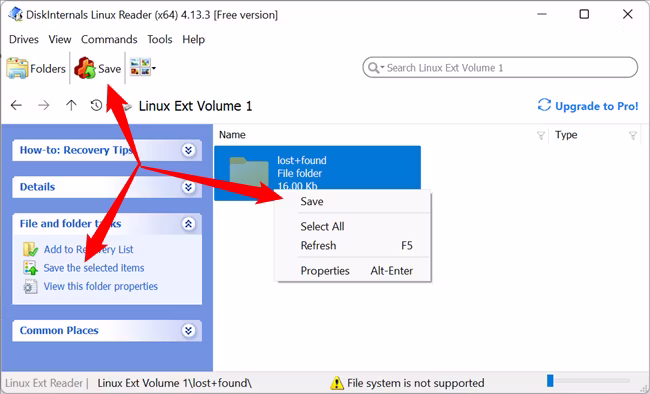650x394 pixels.
Task: Open the navigation history clock icon
Action: (x=96, y=105)
